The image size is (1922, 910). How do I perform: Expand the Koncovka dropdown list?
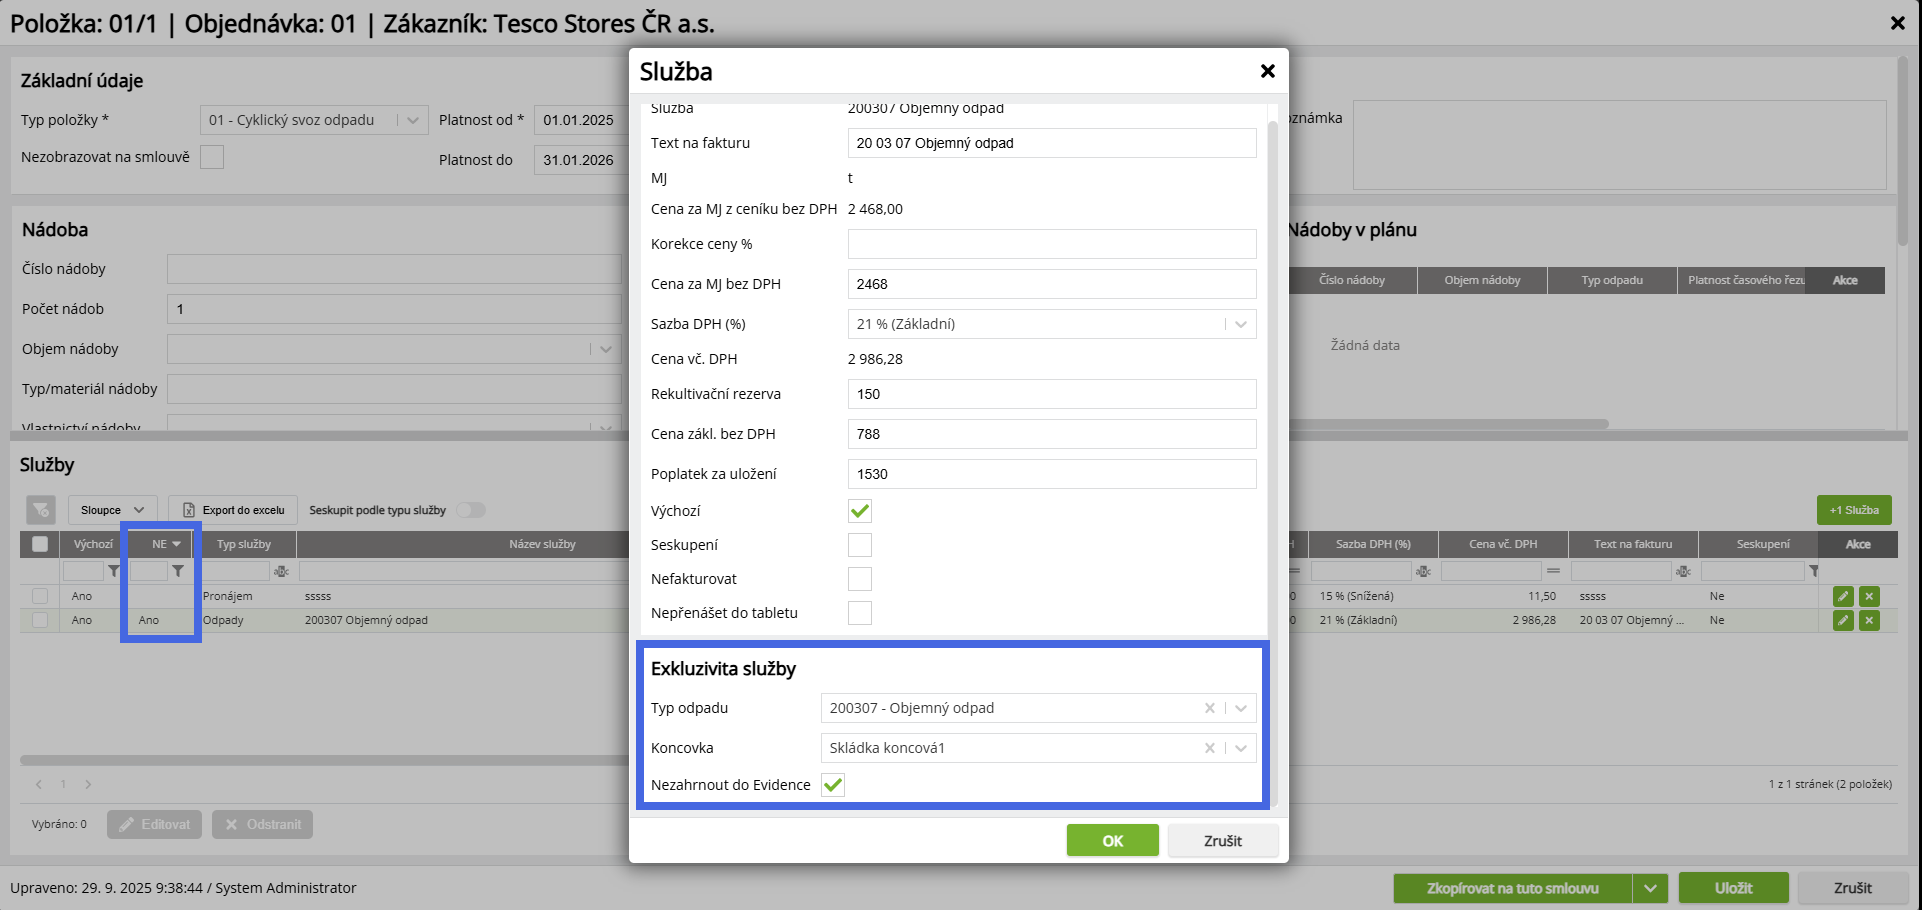[1240, 748]
